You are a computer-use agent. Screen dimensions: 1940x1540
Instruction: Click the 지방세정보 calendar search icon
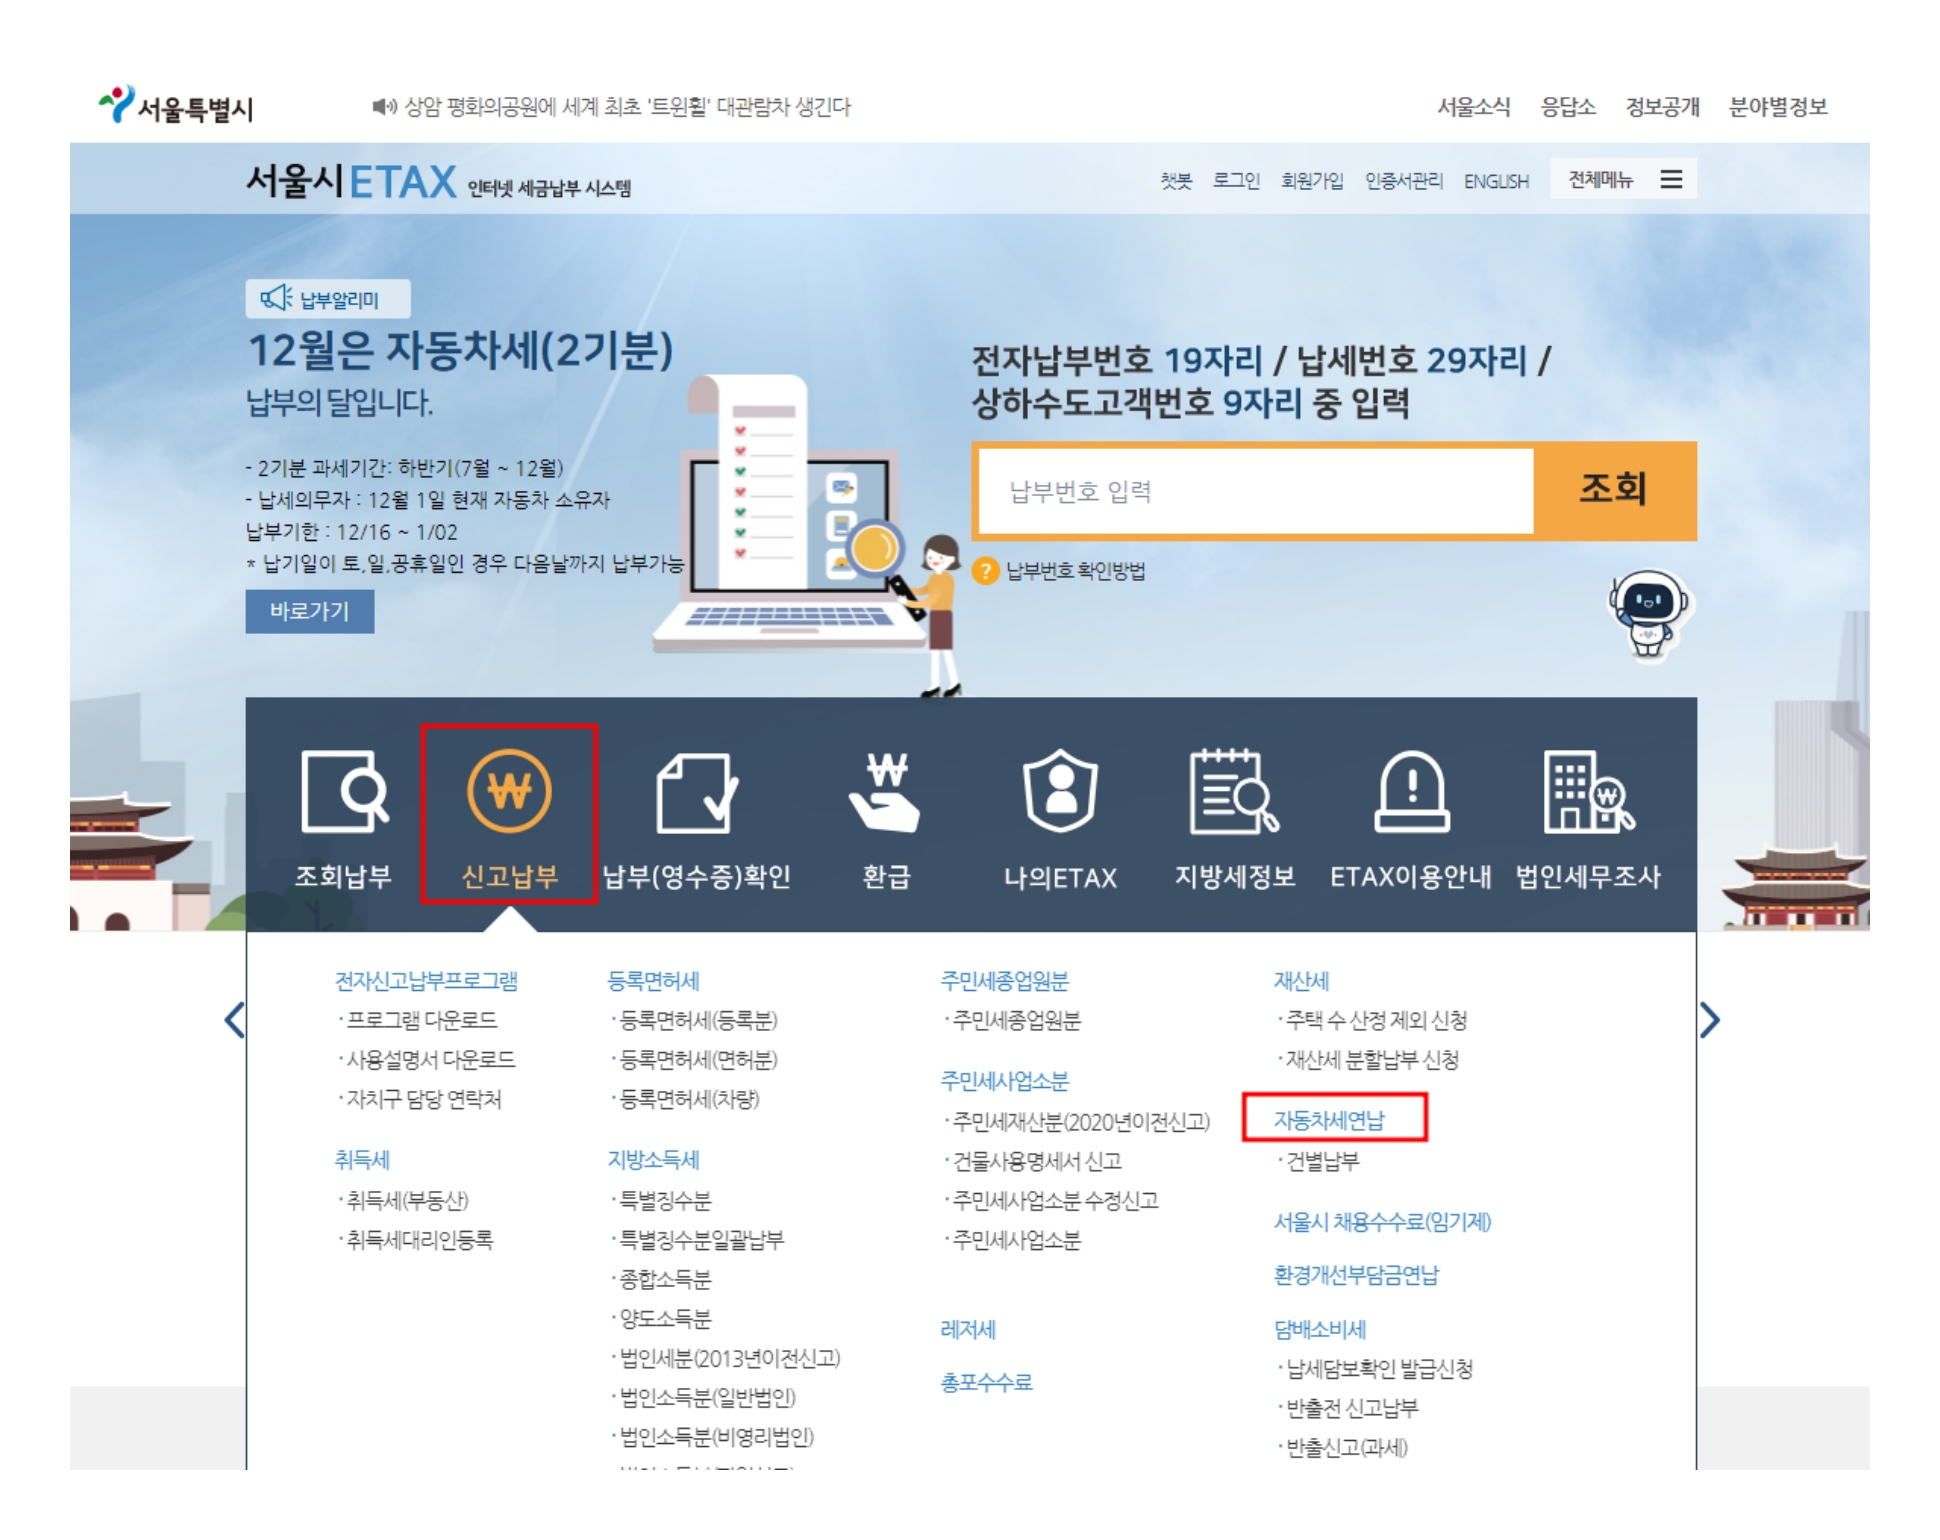point(1233,791)
